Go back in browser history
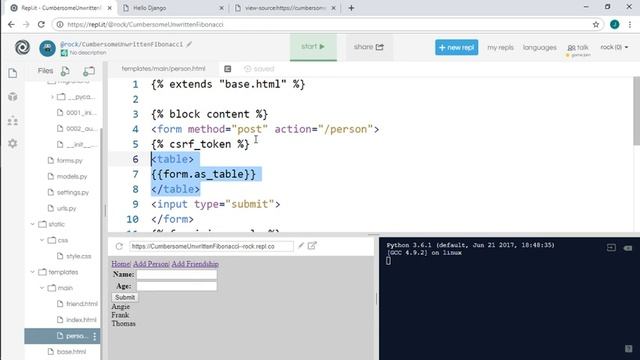 coord(11,24)
